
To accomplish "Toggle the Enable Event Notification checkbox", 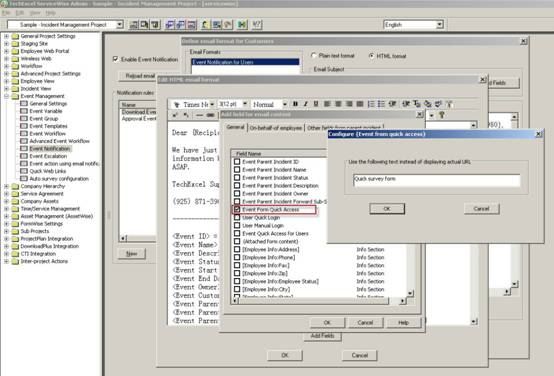I will pos(116,59).
